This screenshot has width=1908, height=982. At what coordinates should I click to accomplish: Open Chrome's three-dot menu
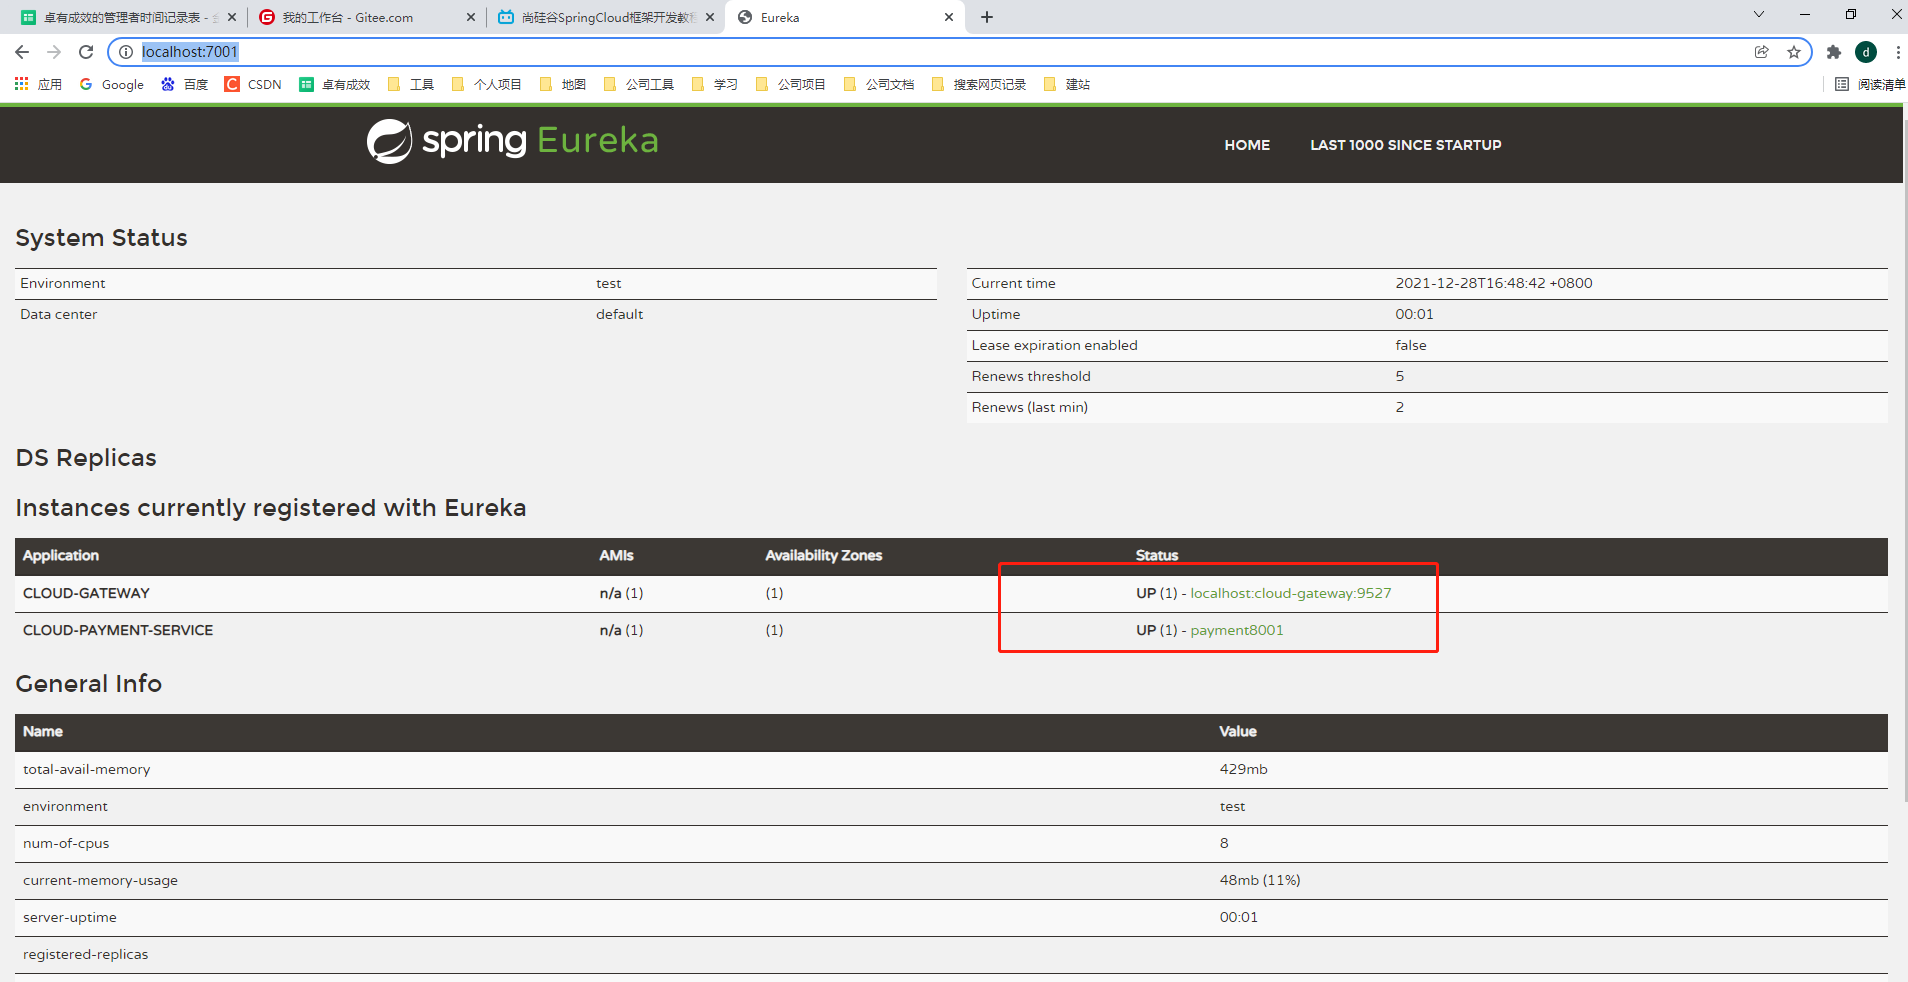tap(1897, 52)
